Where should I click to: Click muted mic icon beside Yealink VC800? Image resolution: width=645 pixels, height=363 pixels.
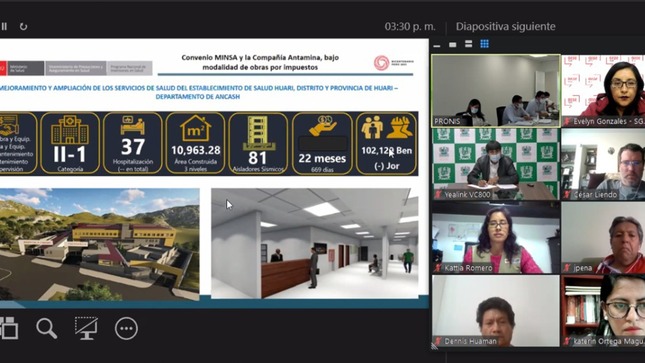click(x=438, y=195)
